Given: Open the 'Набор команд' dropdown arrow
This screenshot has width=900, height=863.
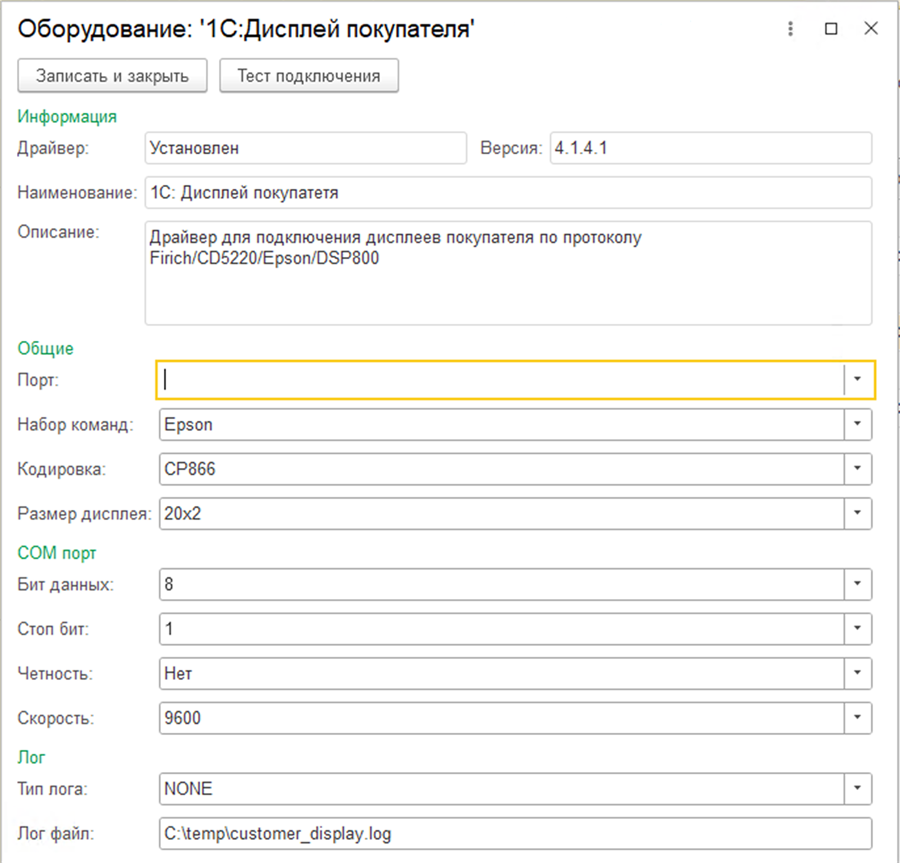Looking at the screenshot, I should [858, 424].
